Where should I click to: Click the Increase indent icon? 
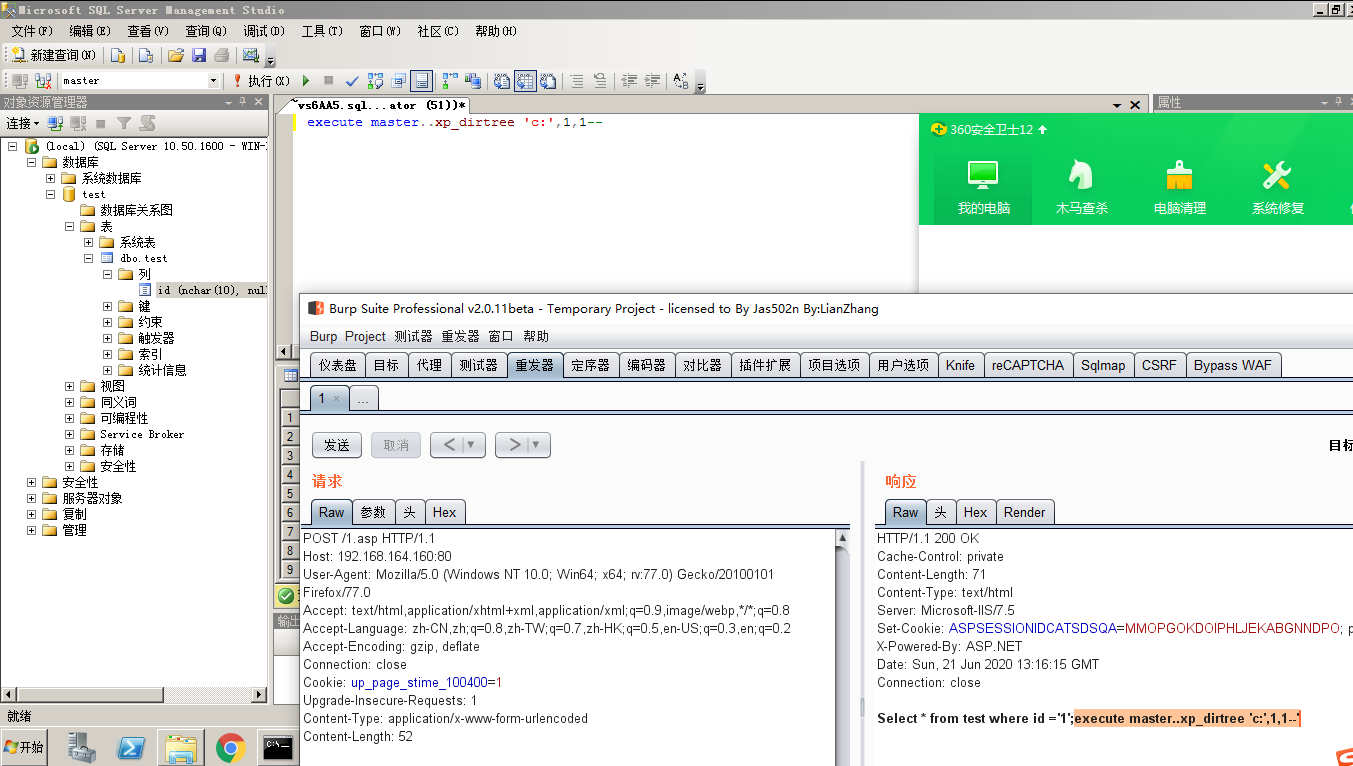(x=652, y=80)
